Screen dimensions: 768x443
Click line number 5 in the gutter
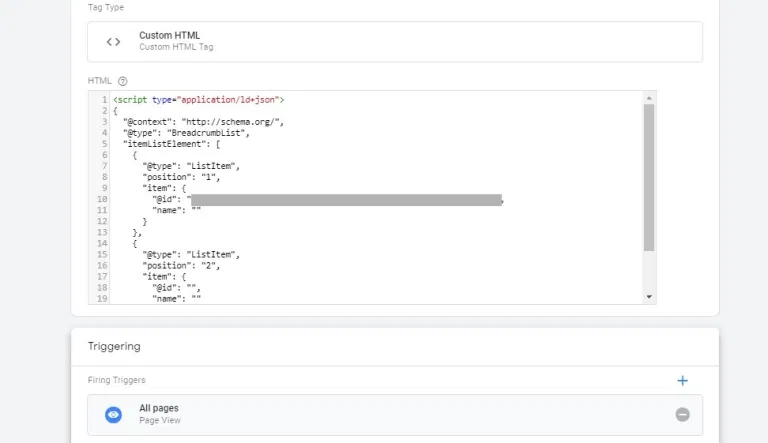coord(103,143)
